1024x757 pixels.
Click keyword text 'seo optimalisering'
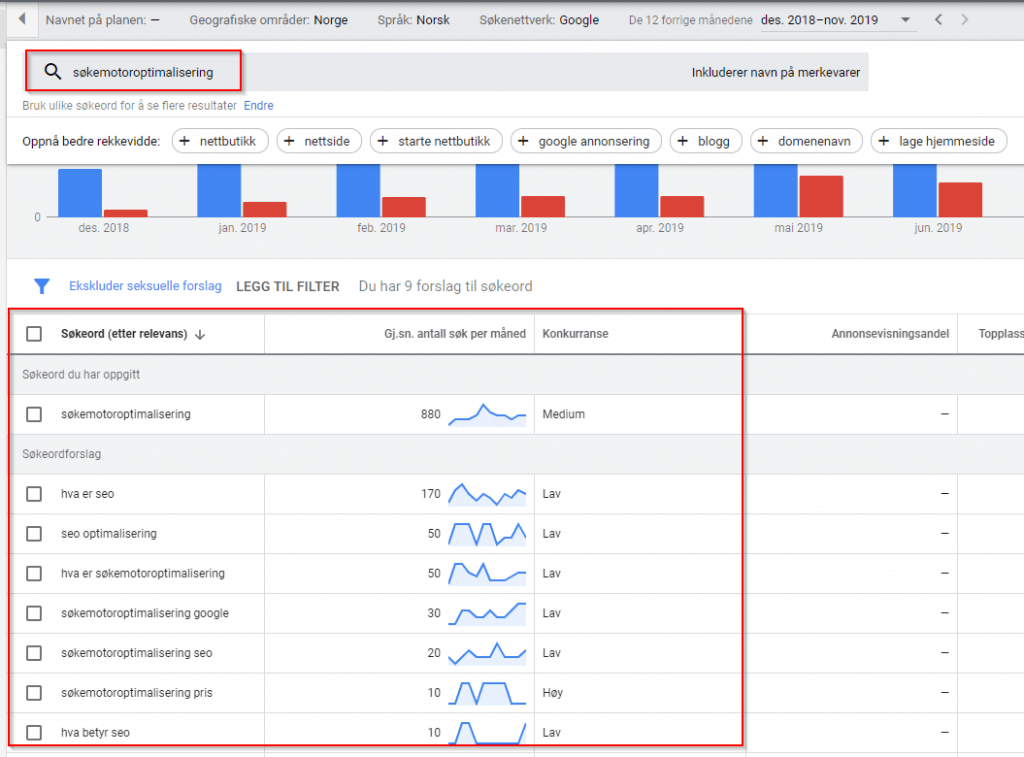pos(109,534)
